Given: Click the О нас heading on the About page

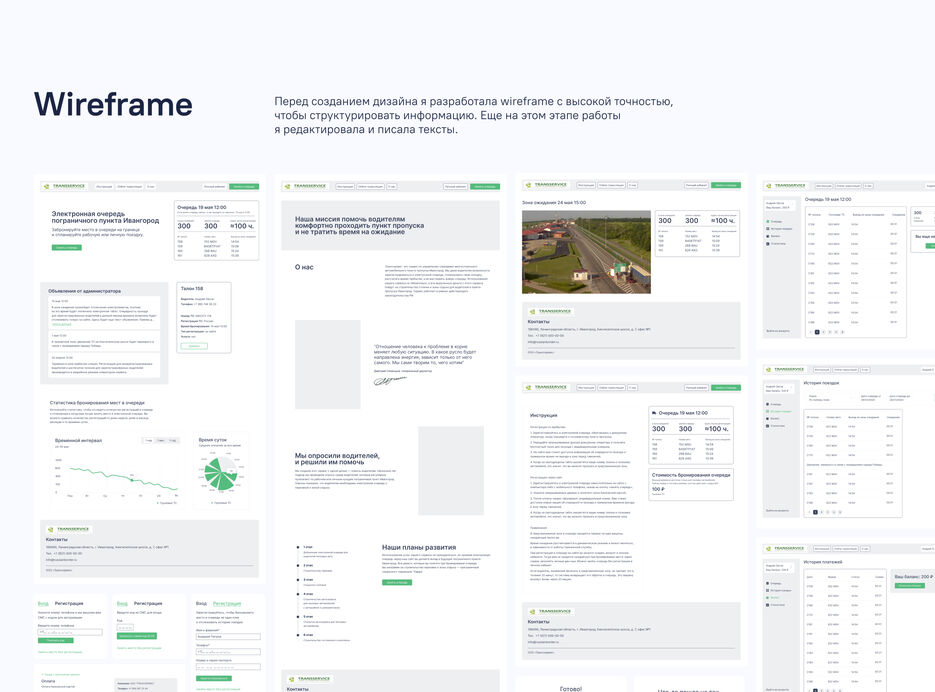Looking at the screenshot, I should (x=304, y=267).
